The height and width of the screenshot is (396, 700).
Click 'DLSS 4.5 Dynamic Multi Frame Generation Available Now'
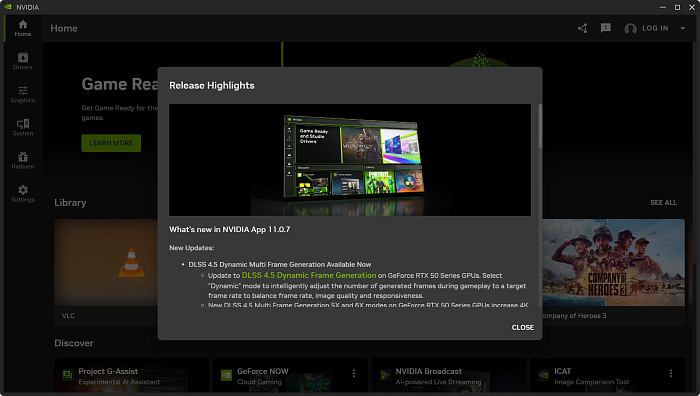pos(280,264)
